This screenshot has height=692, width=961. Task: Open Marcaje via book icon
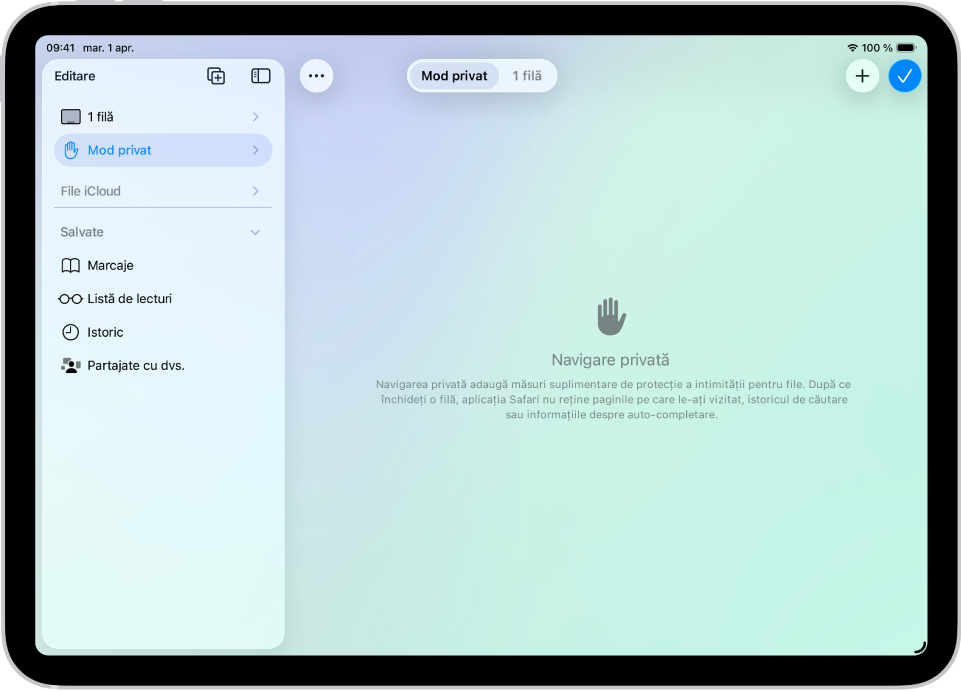pyautogui.click(x=70, y=265)
